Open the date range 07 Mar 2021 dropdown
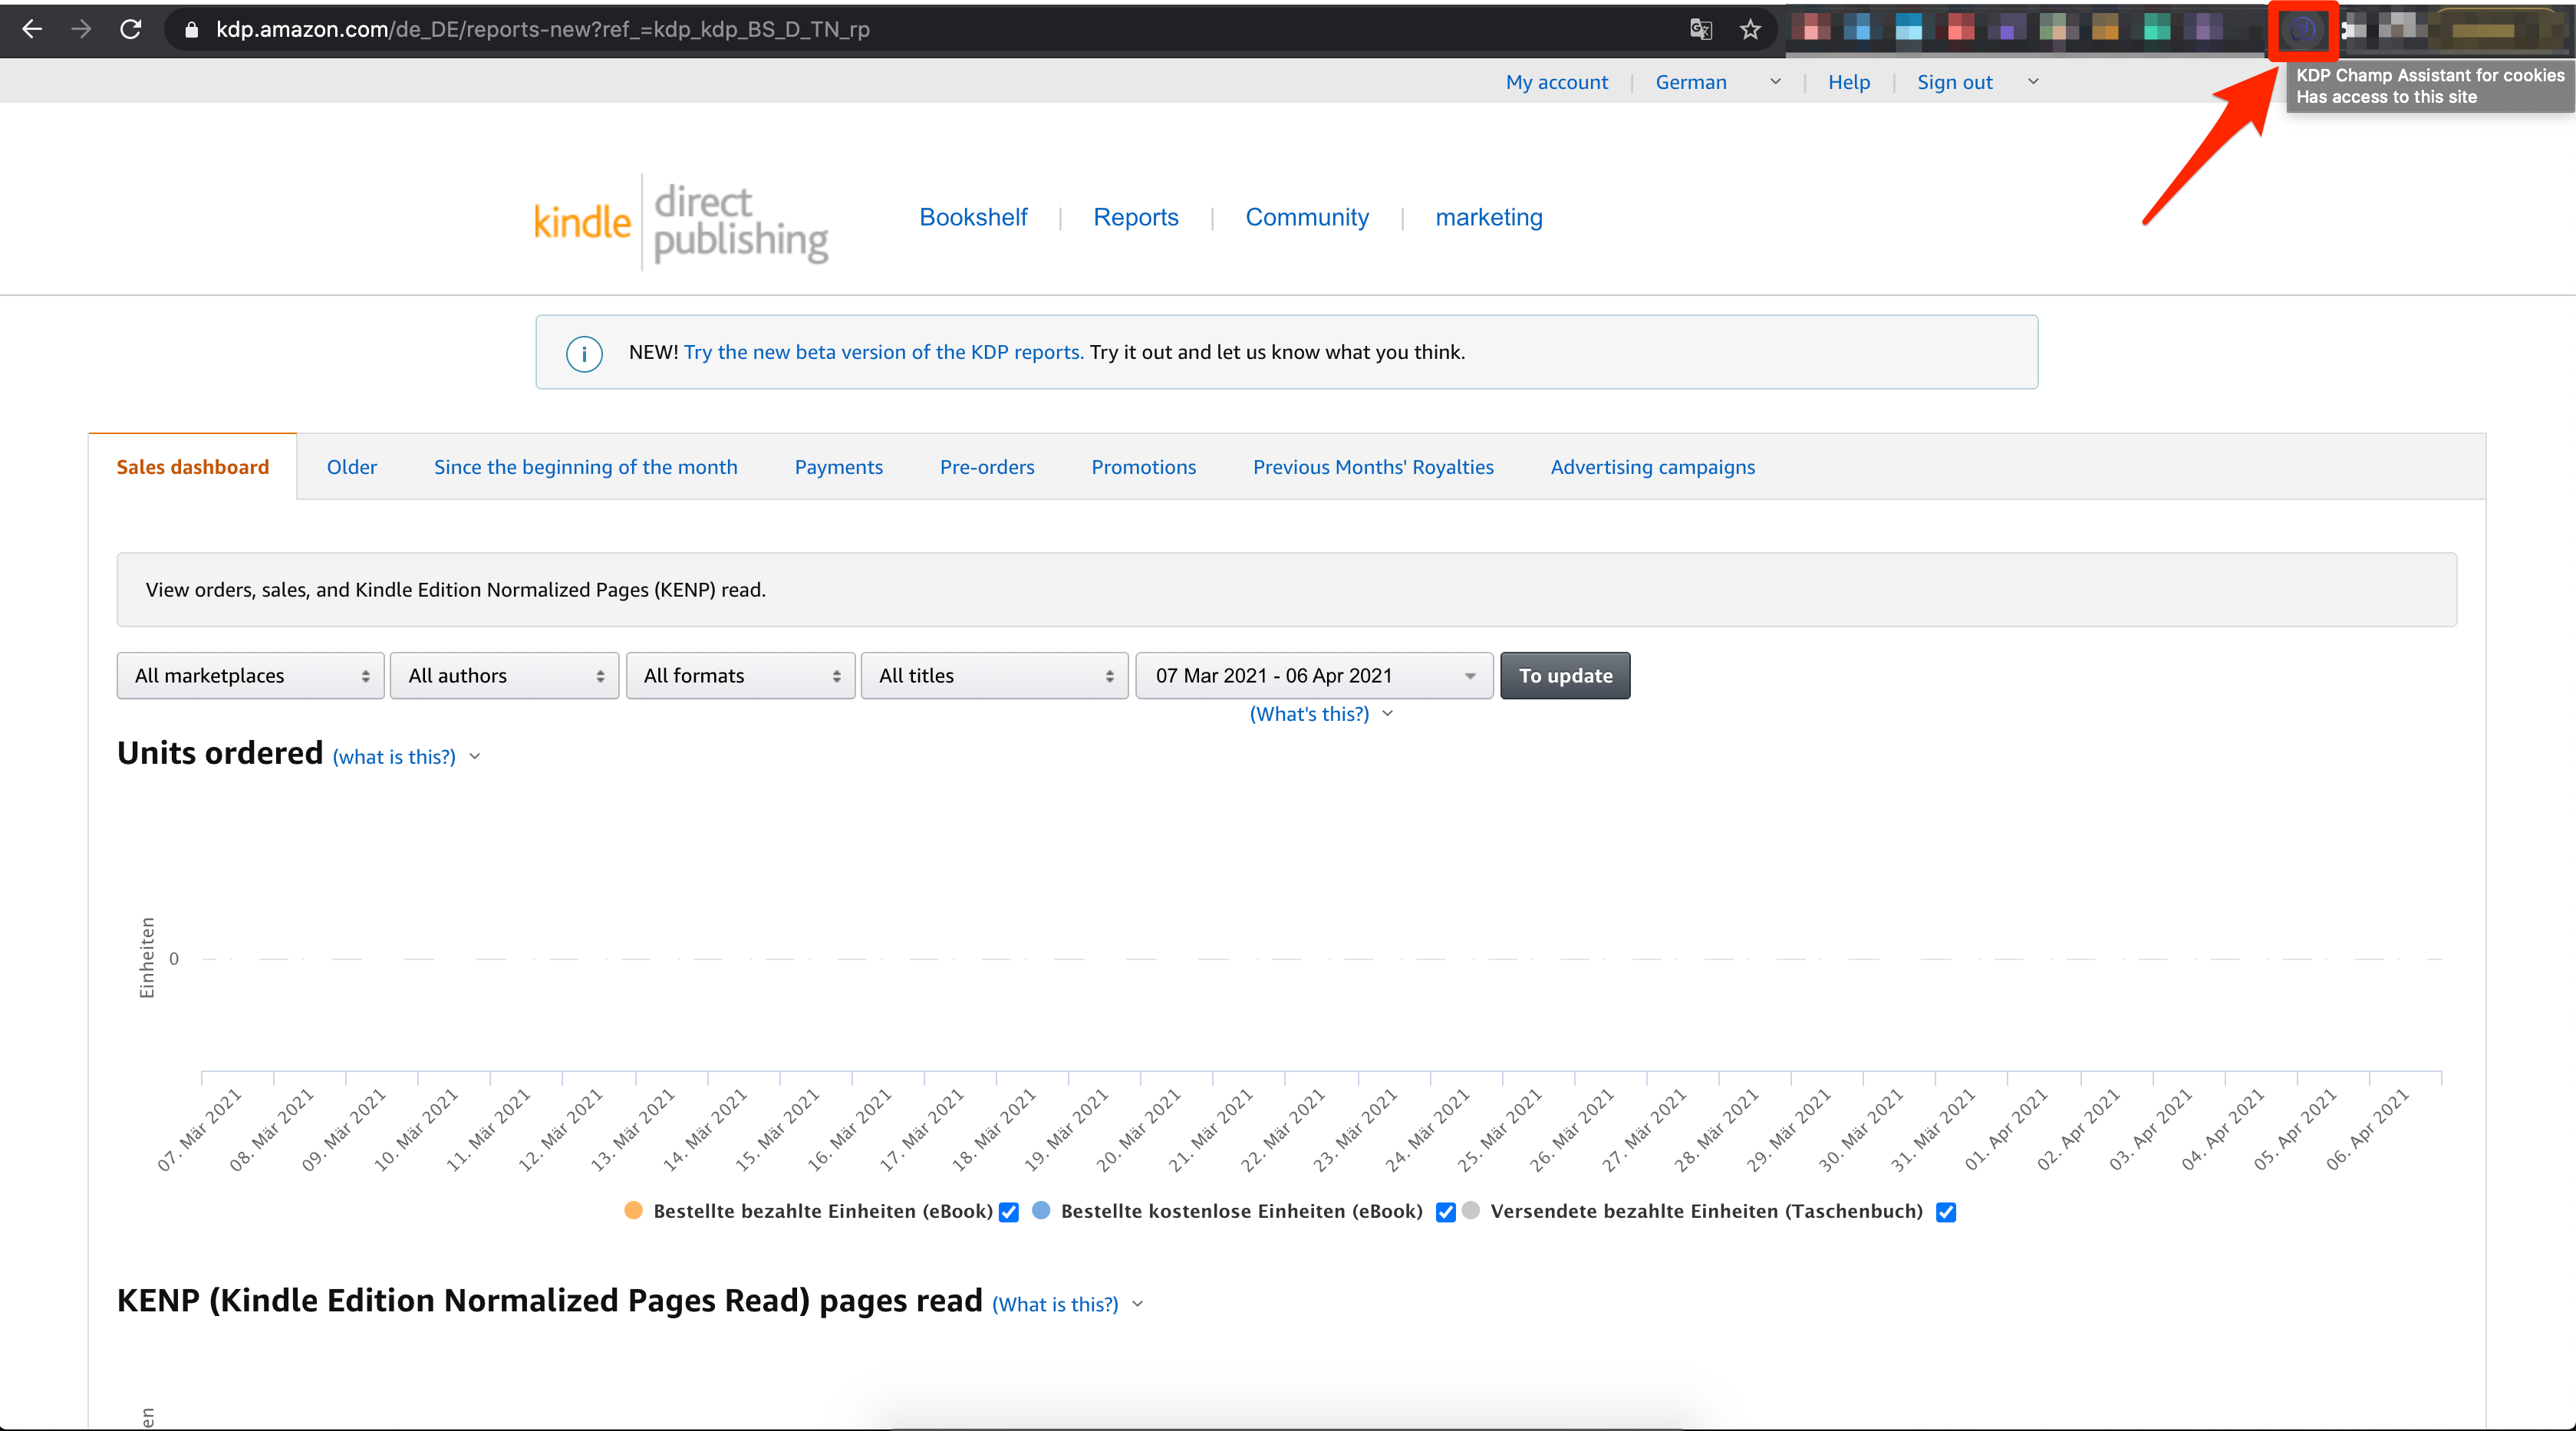This screenshot has width=2576, height=1431. tap(1314, 676)
